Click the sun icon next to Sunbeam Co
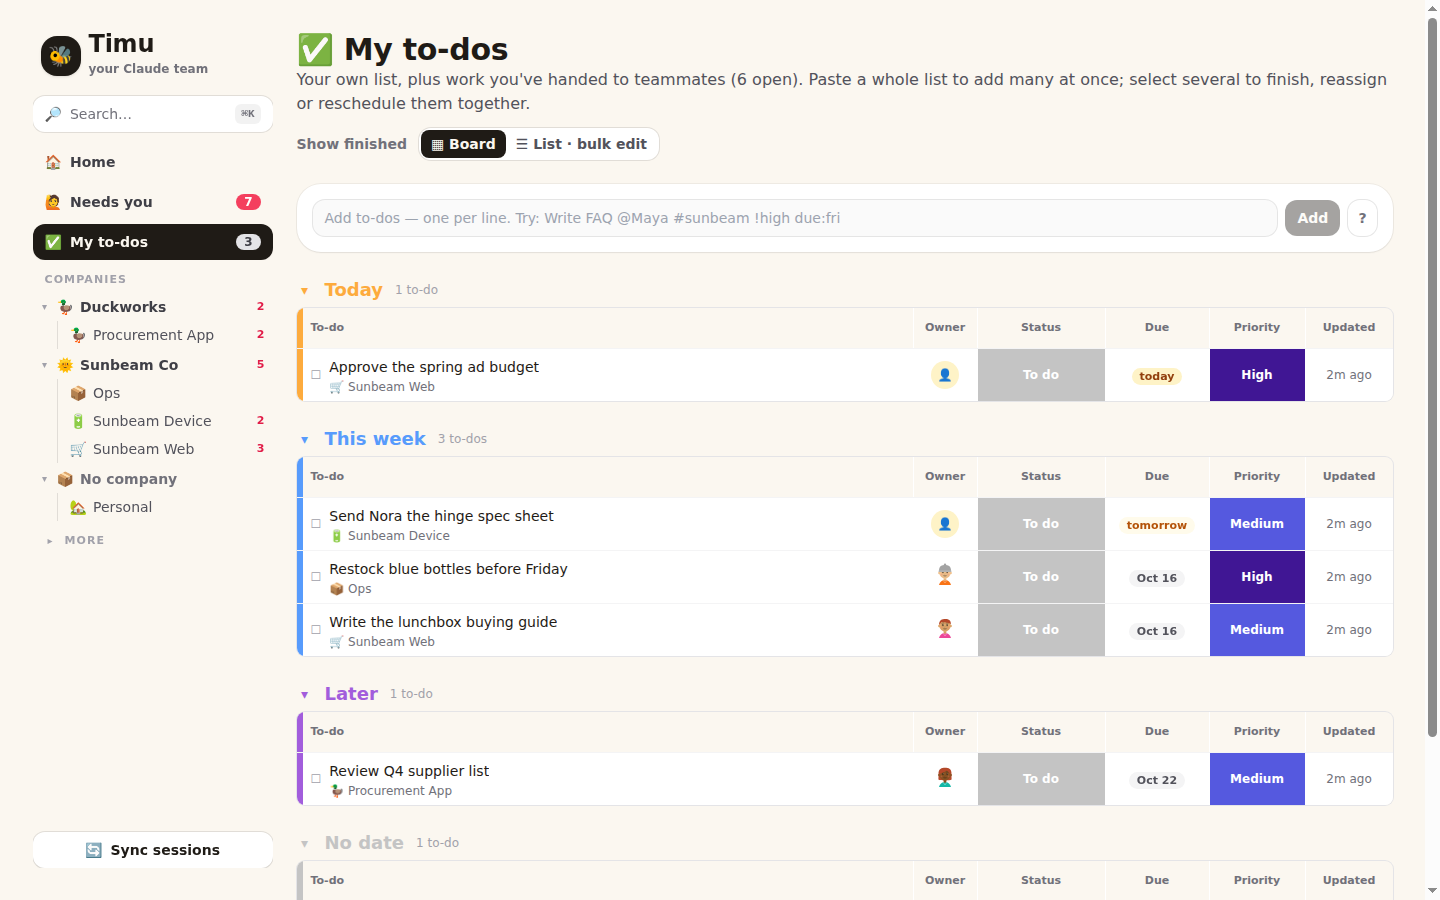The width and height of the screenshot is (1440, 900). pyautogui.click(x=65, y=365)
